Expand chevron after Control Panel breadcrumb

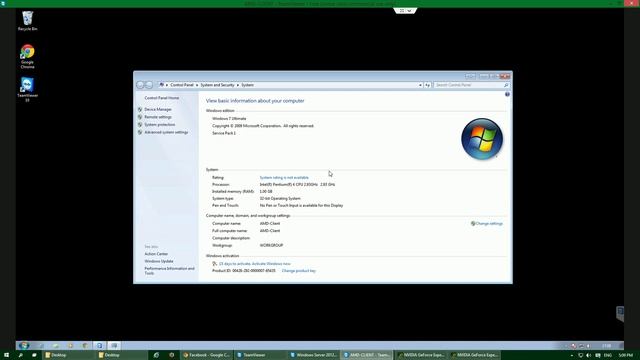[197, 85]
